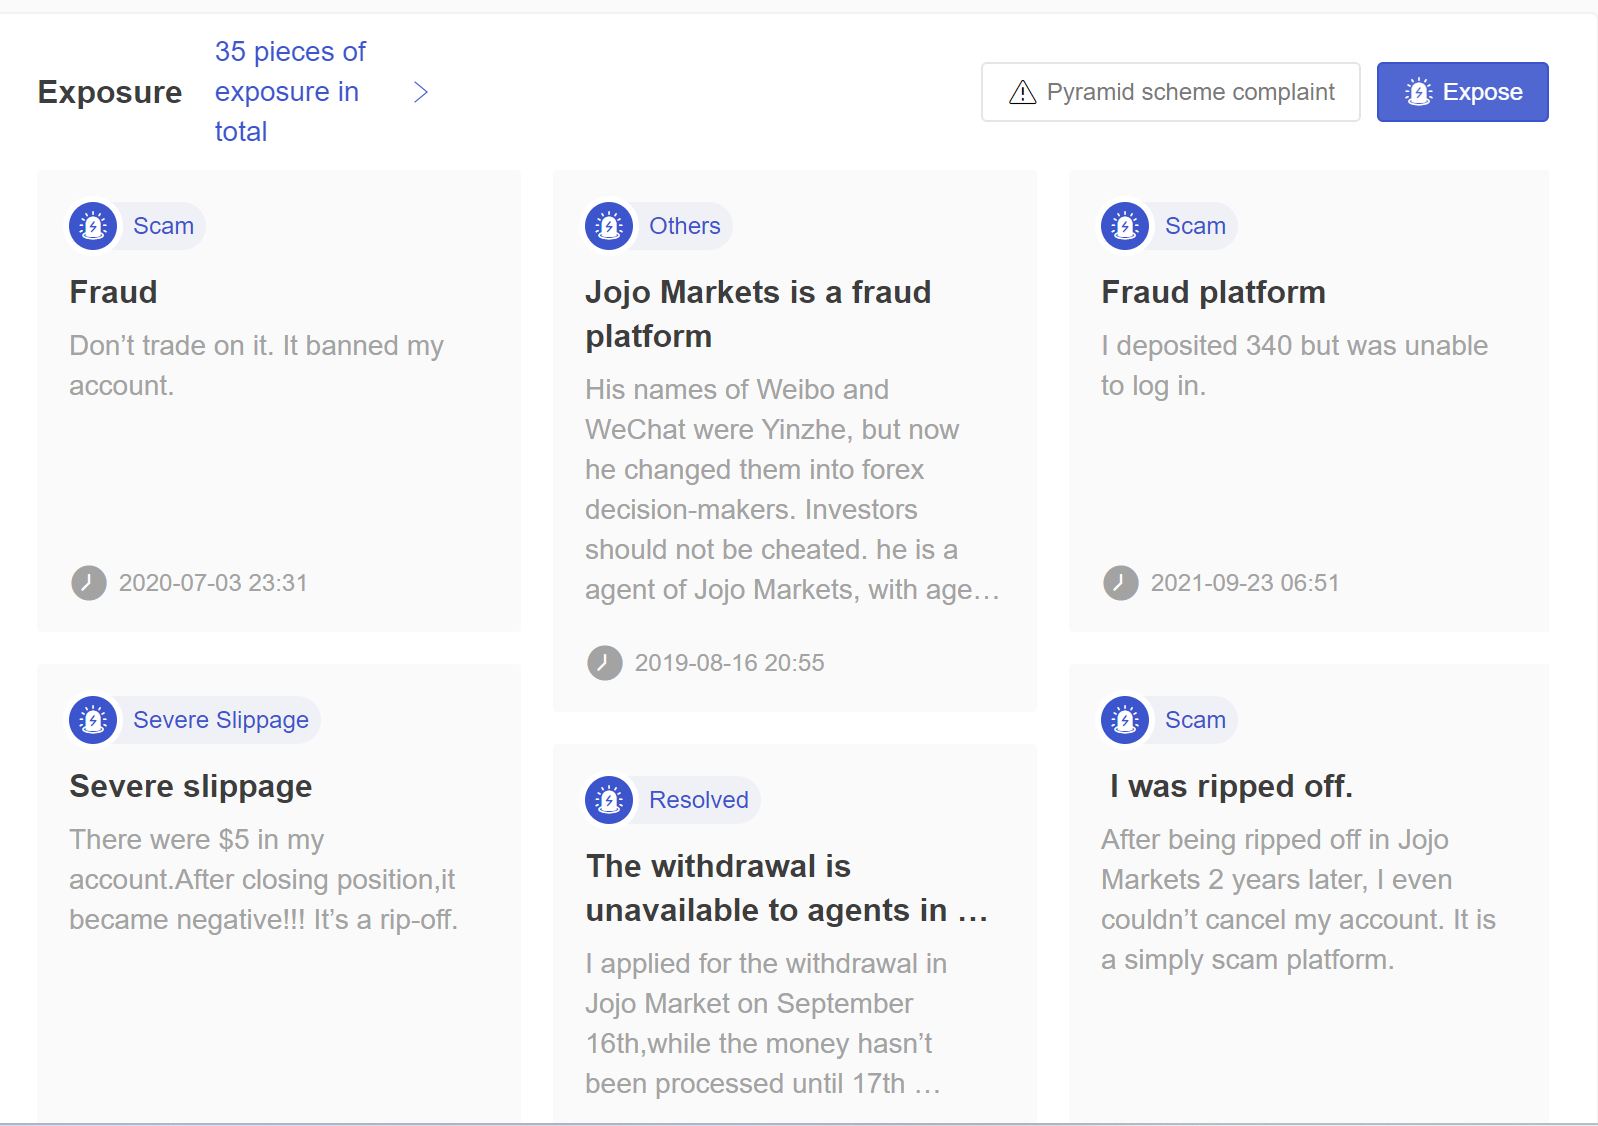1598x1126 pixels.
Task: Click the Exposure section heading
Action: pos(110,92)
